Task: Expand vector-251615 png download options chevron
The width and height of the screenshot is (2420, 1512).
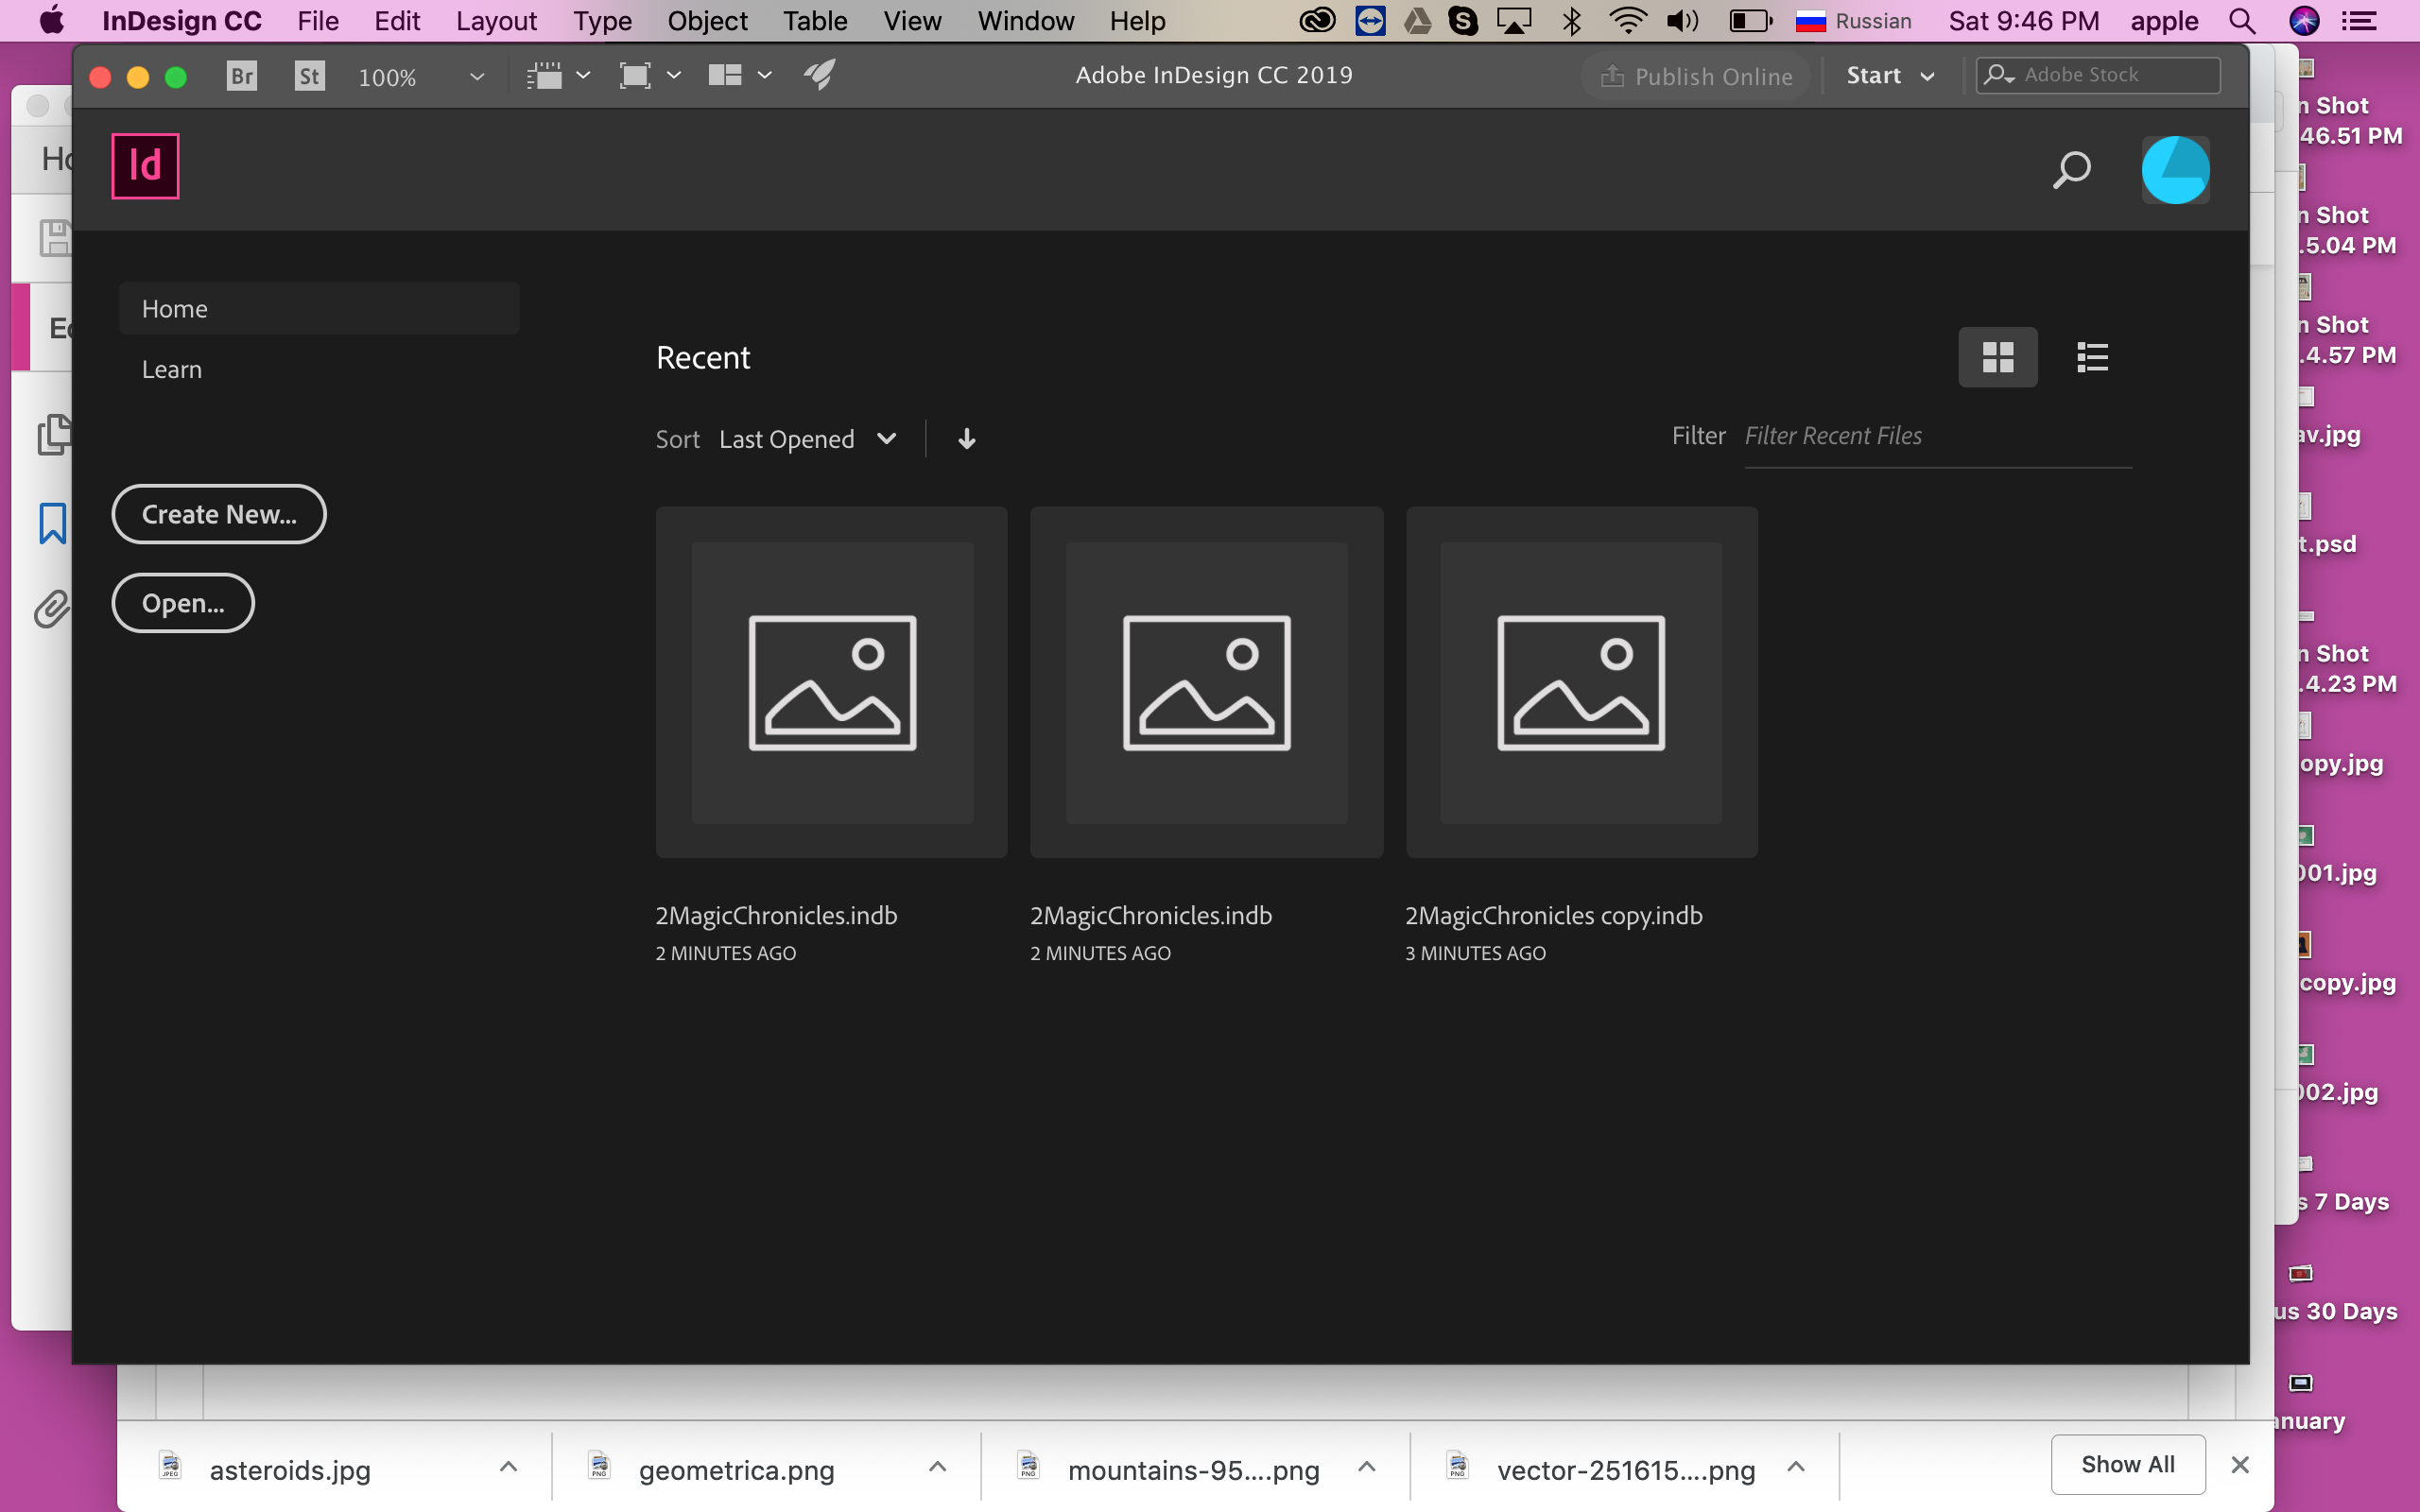Action: pos(1795,1467)
